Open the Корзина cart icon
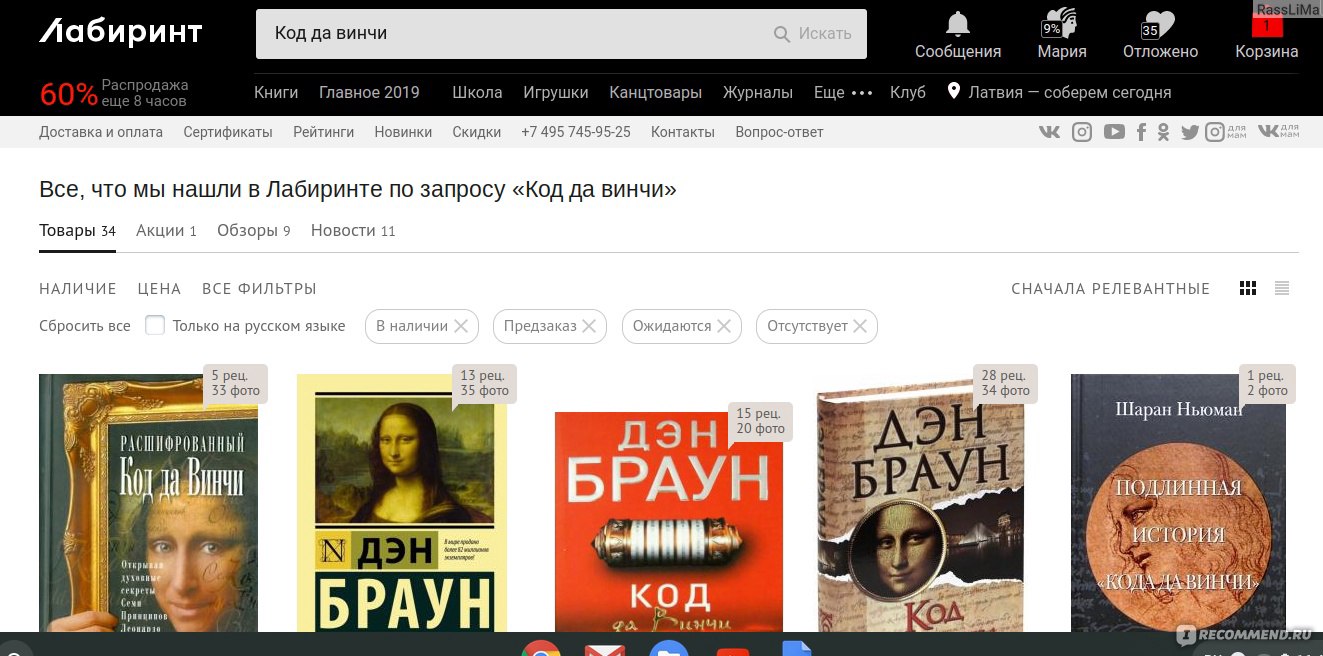1323x656 pixels. (x=1266, y=24)
